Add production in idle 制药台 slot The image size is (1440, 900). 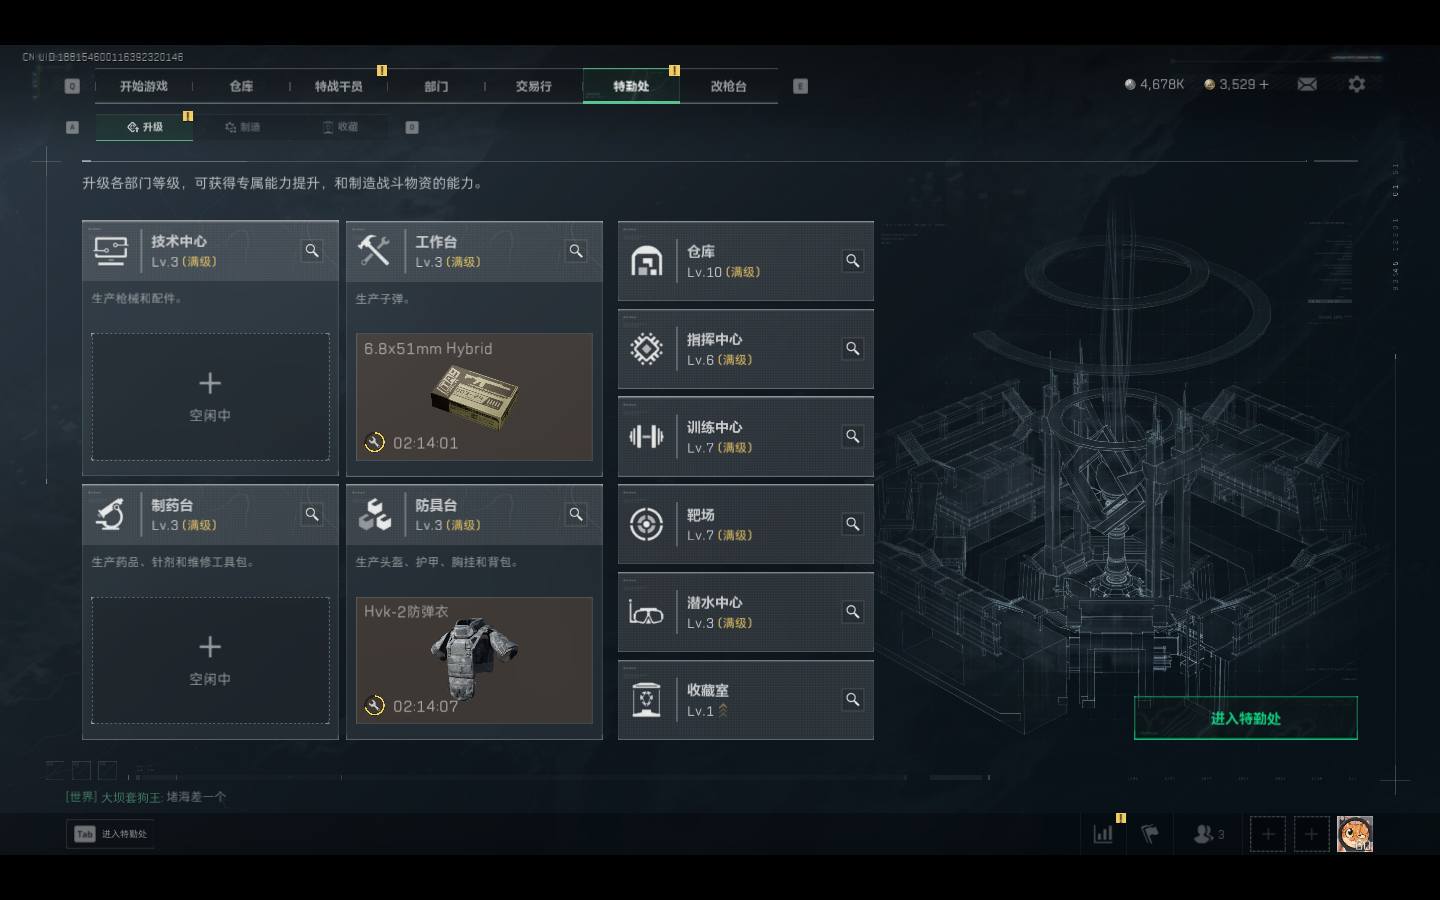(x=210, y=660)
